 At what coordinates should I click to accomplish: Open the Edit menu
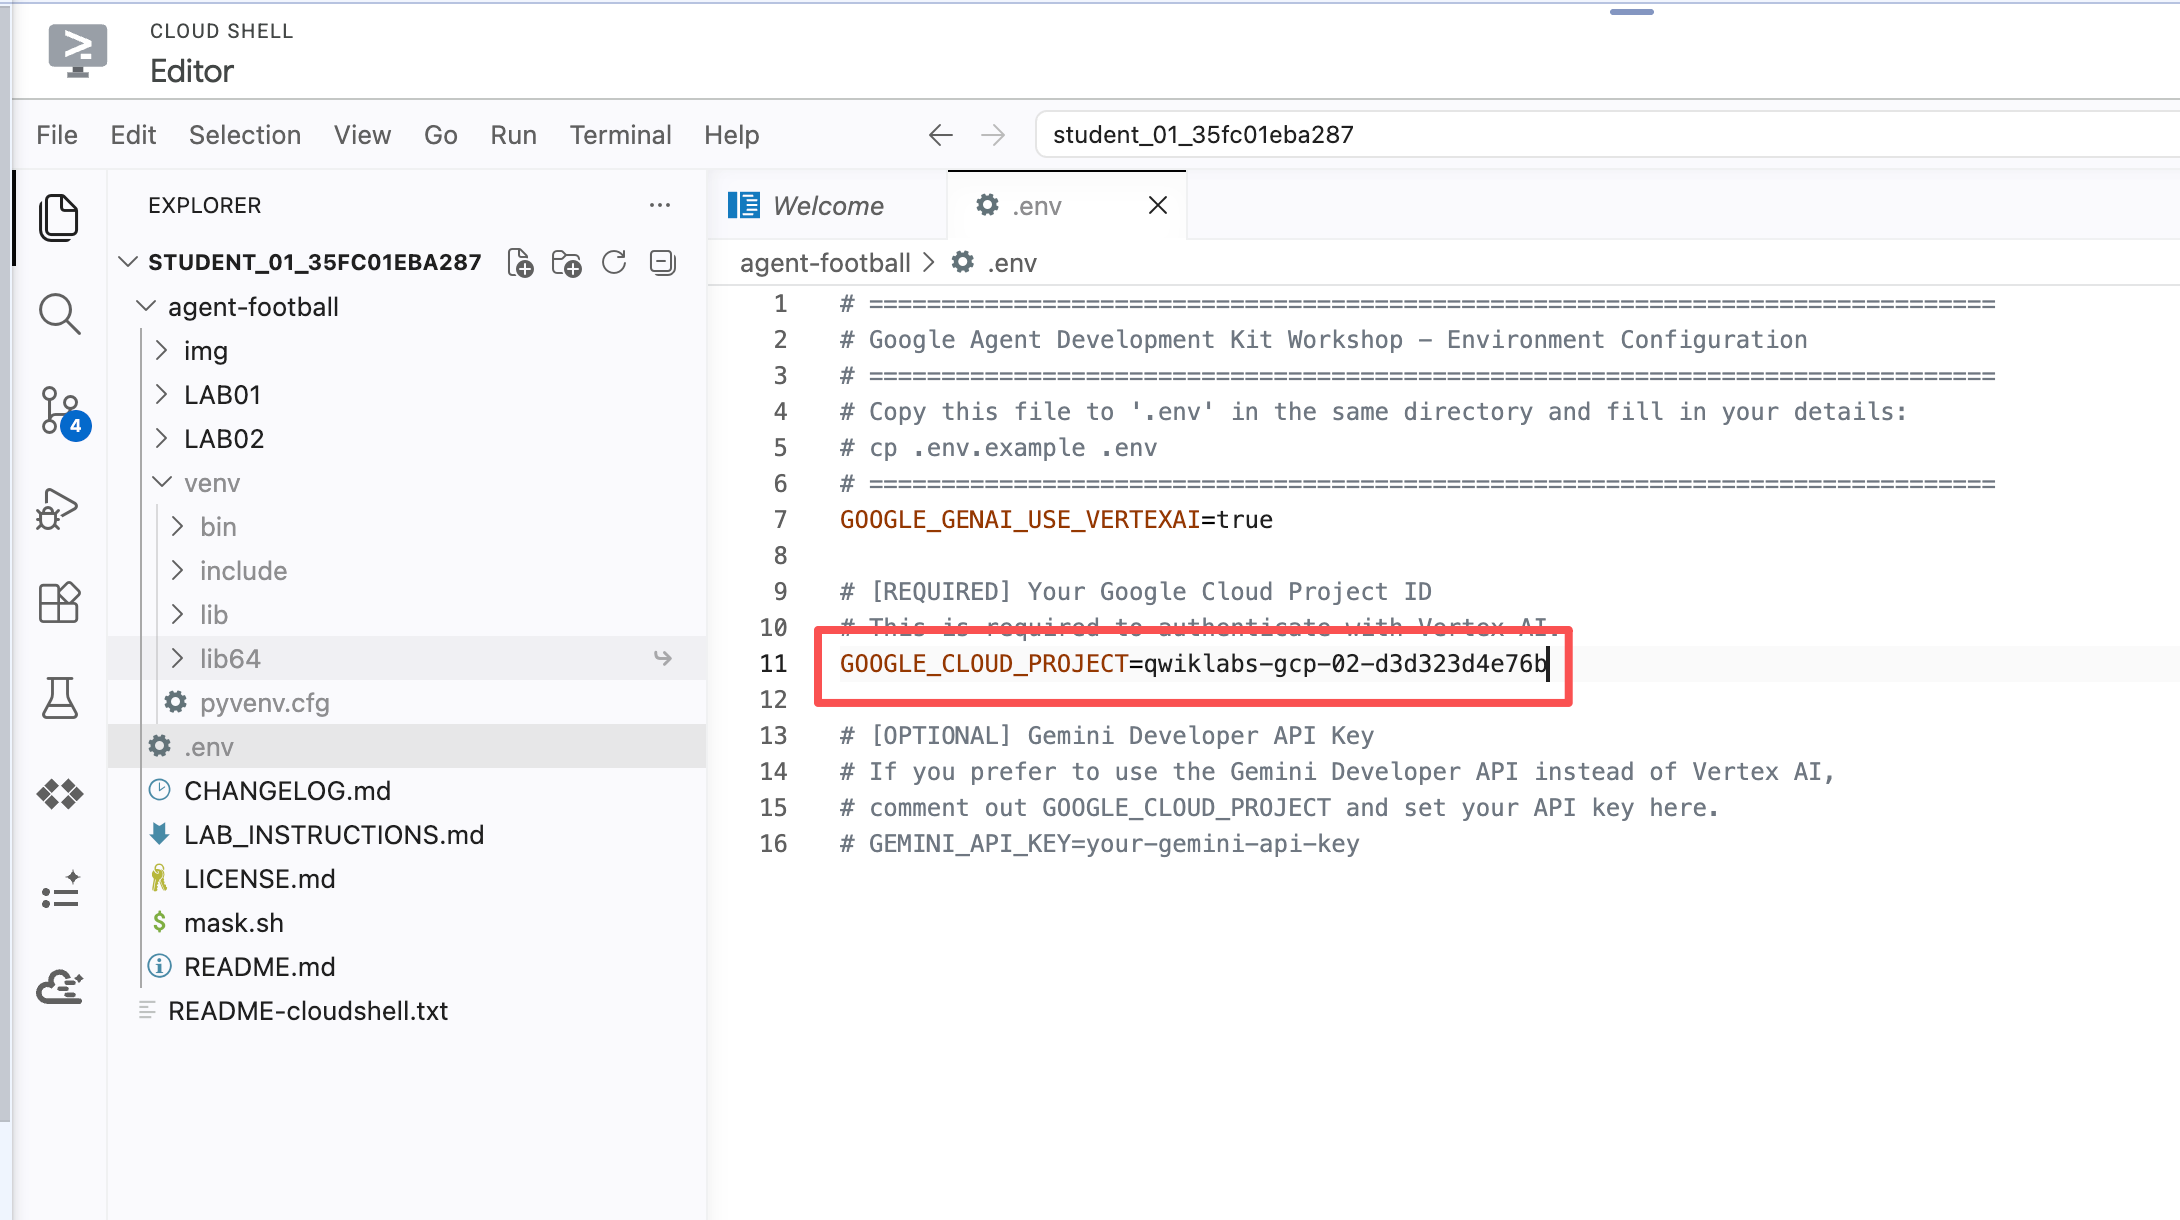(x=133, y=135)
